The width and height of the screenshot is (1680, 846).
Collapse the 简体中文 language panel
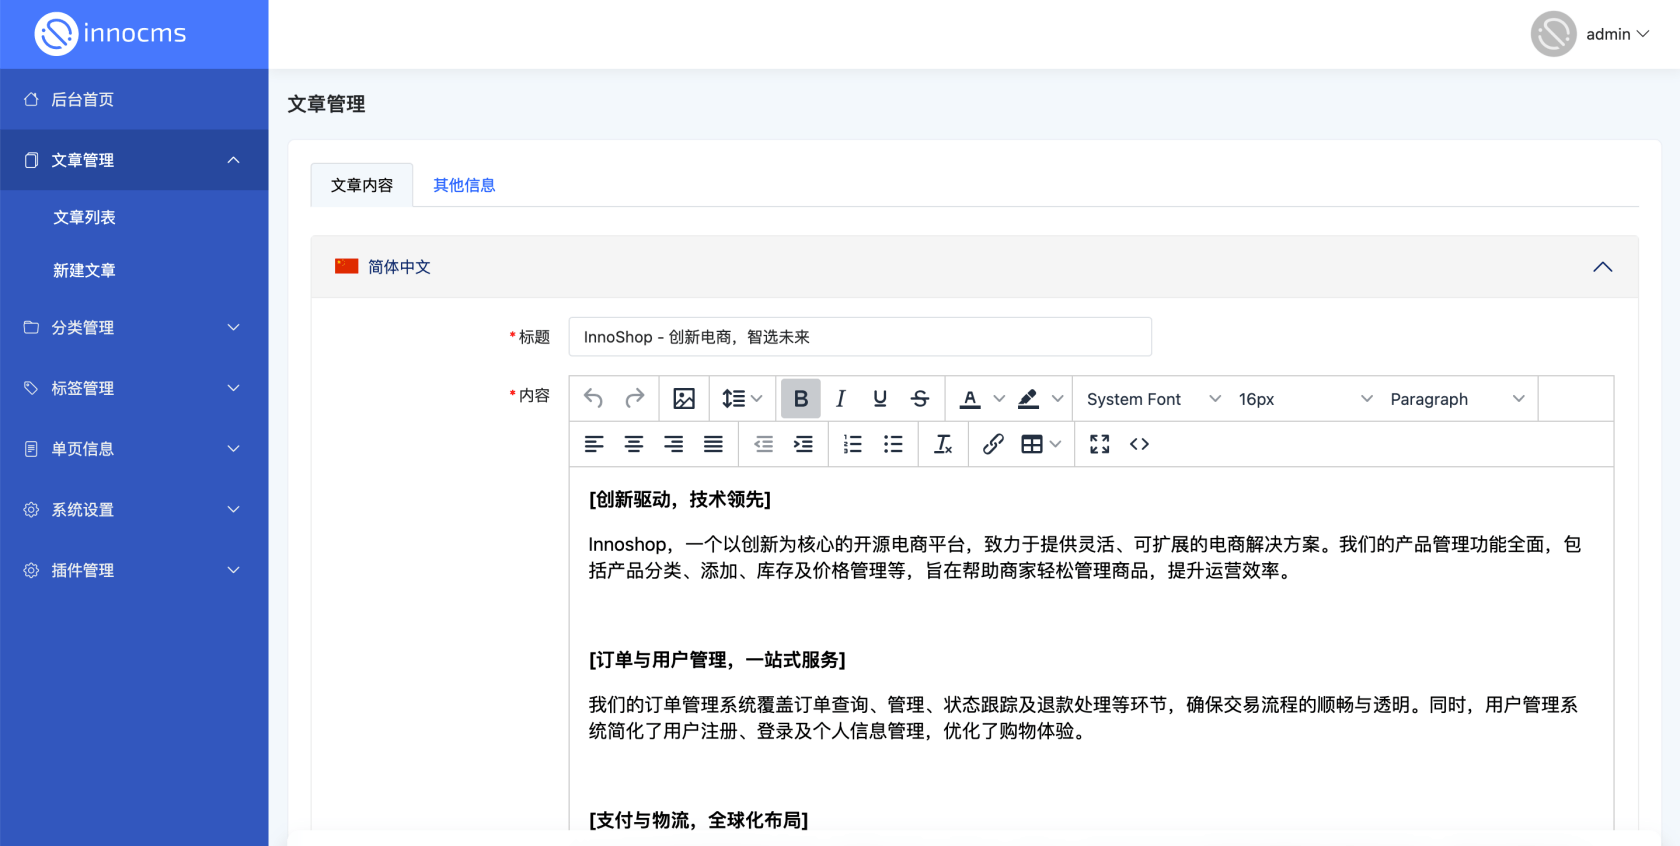point(1603,267)
